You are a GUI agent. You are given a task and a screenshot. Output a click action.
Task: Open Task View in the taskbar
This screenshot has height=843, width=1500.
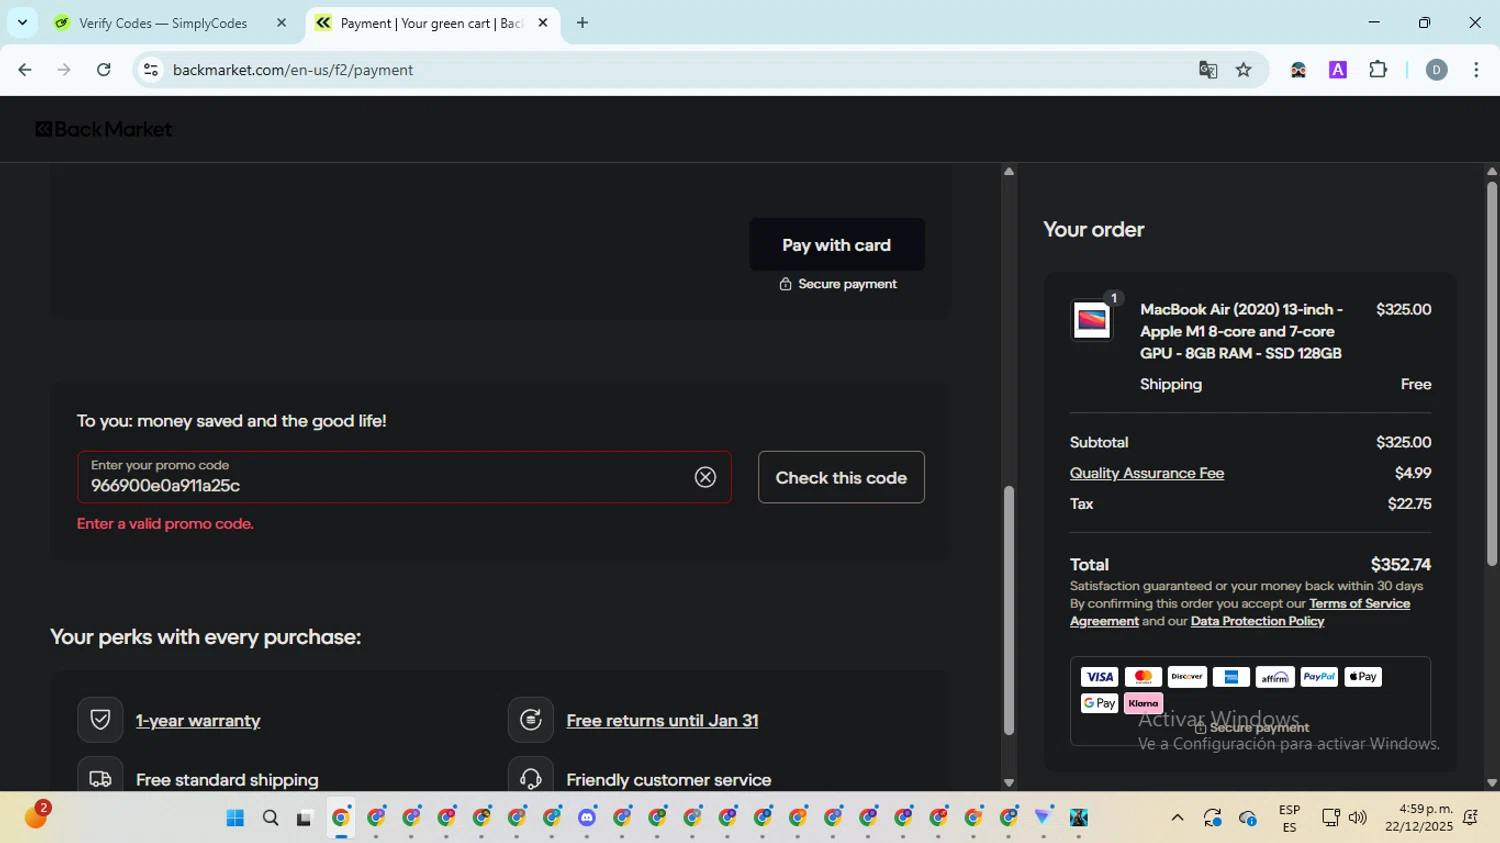coord(305,818)
